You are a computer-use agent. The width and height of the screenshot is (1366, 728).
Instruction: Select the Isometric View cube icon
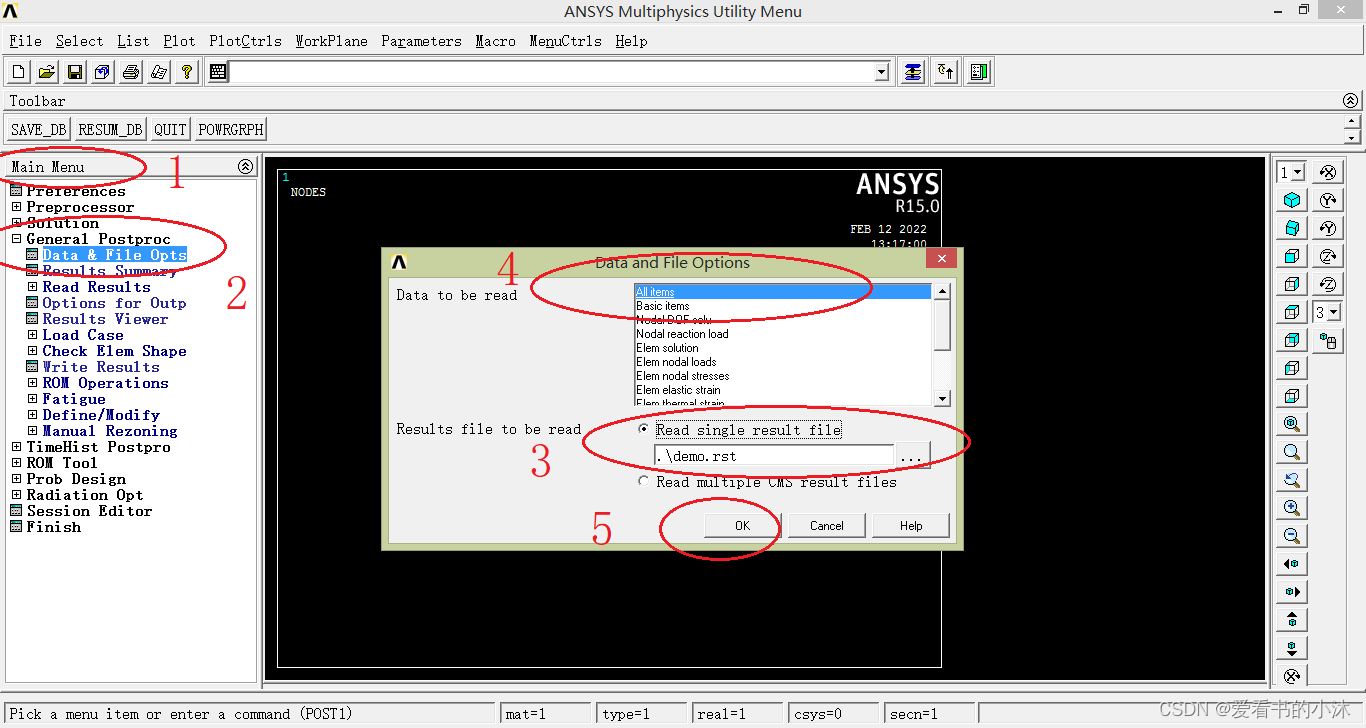pos(1292,200)
